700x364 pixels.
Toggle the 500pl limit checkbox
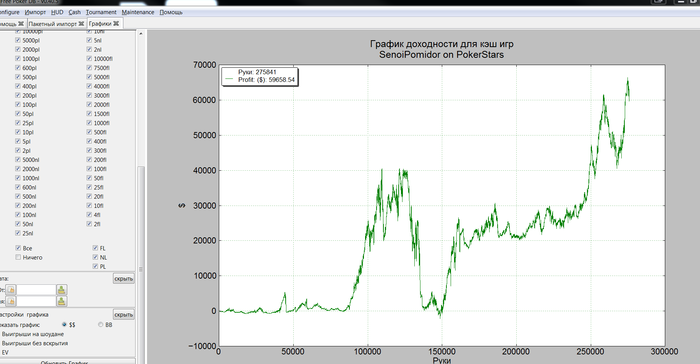click(18, 77)
